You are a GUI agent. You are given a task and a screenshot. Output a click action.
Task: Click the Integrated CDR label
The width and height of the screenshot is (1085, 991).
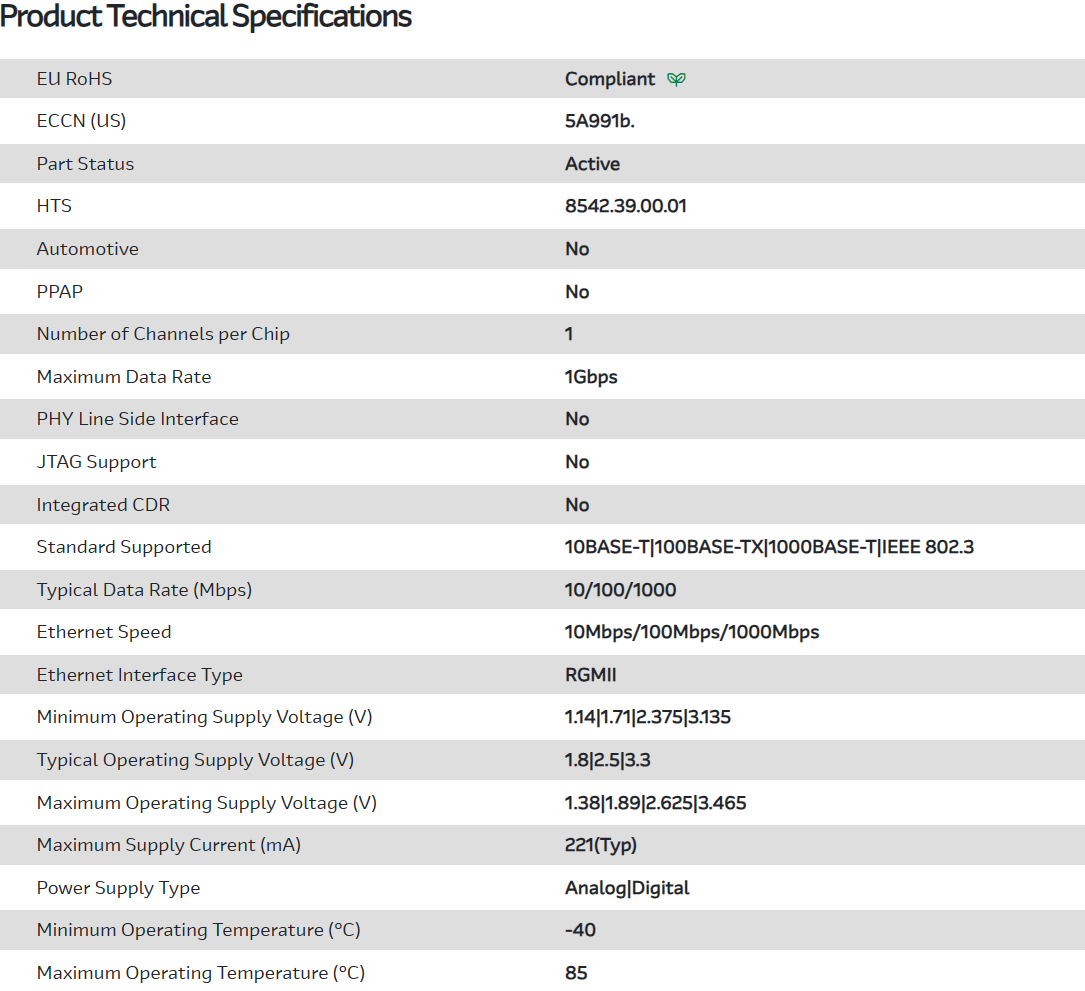click(104, 505)
